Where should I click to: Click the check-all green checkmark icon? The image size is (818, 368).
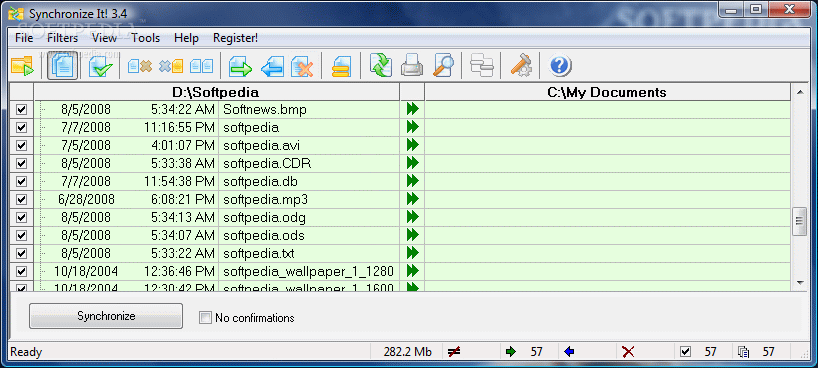(x=101, y=66)
